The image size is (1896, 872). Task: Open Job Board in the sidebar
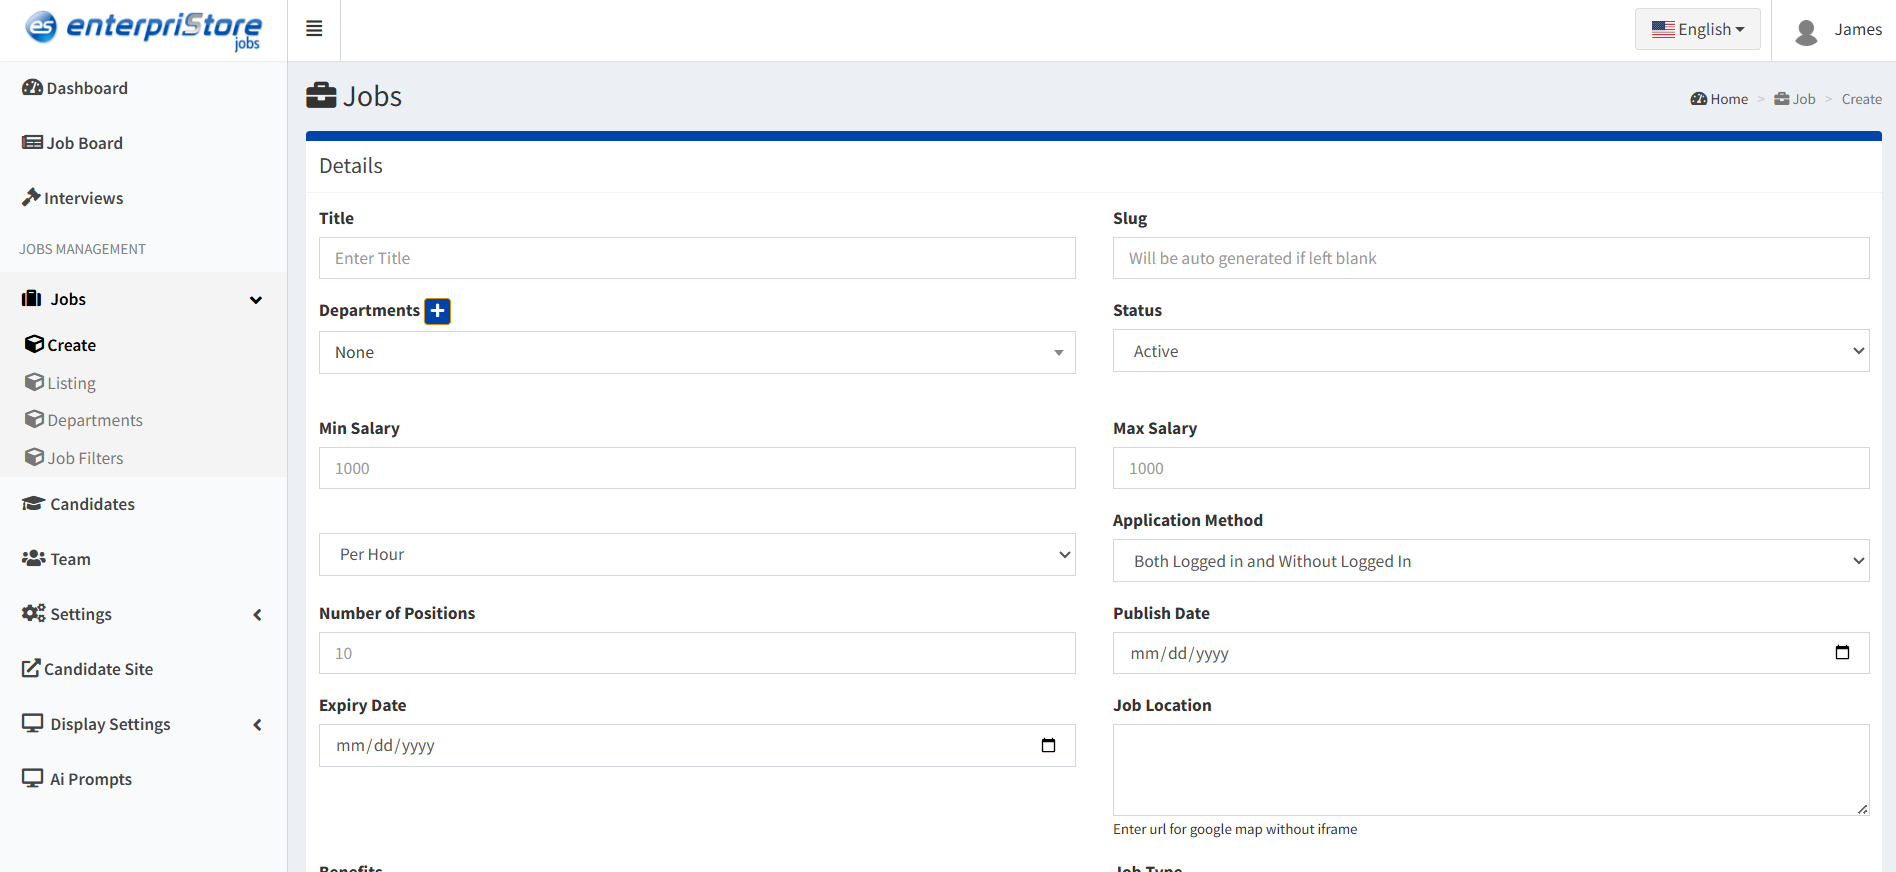(x=73, y=143)
